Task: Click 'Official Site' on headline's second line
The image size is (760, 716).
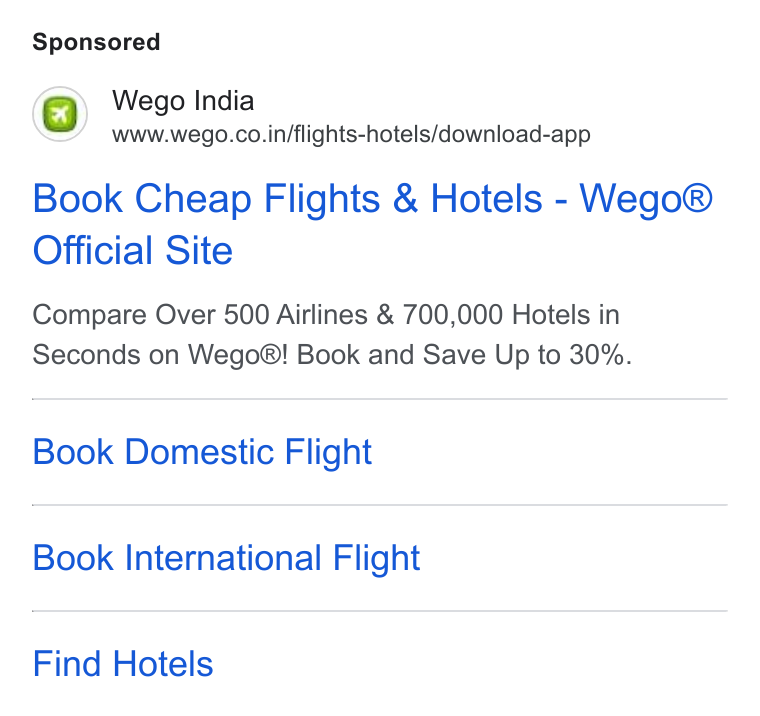Action: [133, 250]
